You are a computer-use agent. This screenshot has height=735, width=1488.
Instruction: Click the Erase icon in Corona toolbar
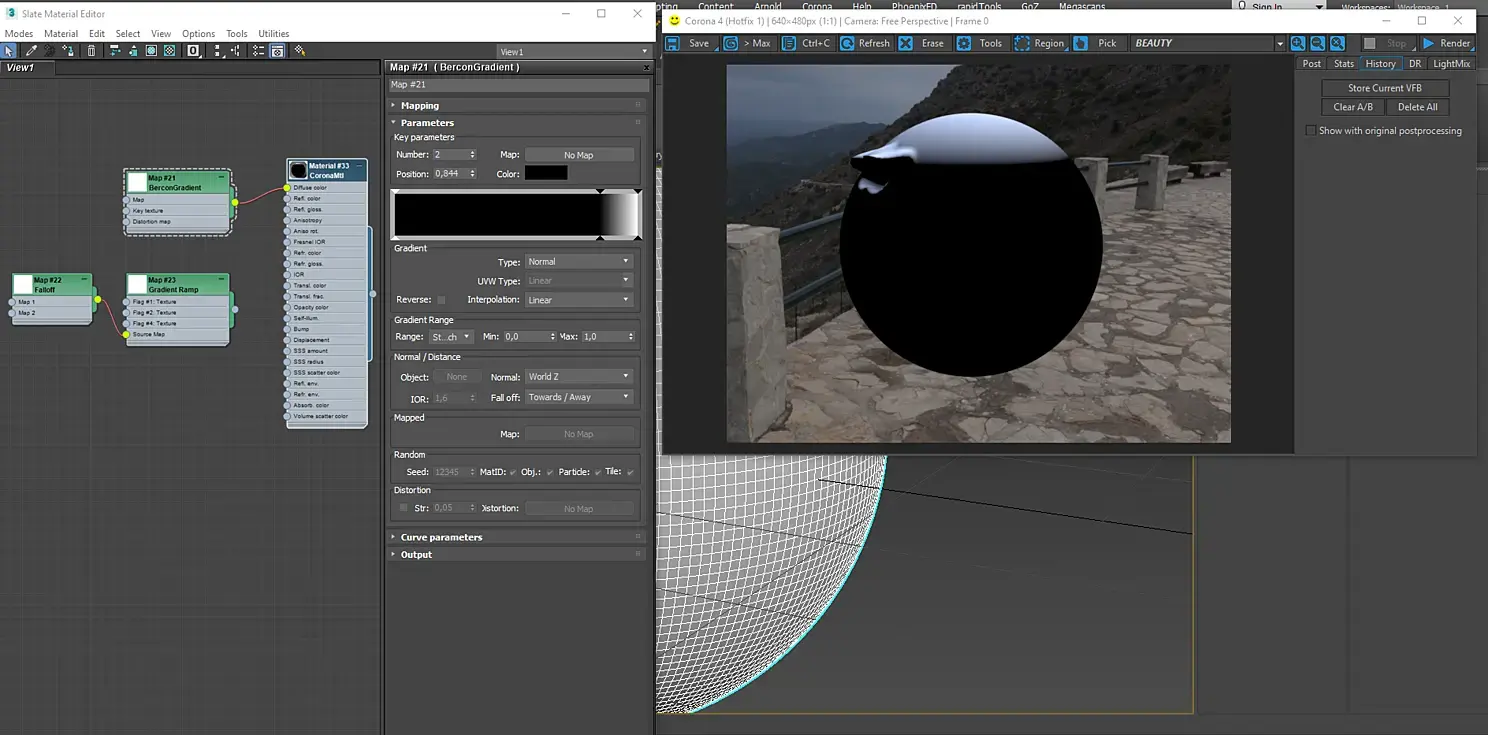905,43
